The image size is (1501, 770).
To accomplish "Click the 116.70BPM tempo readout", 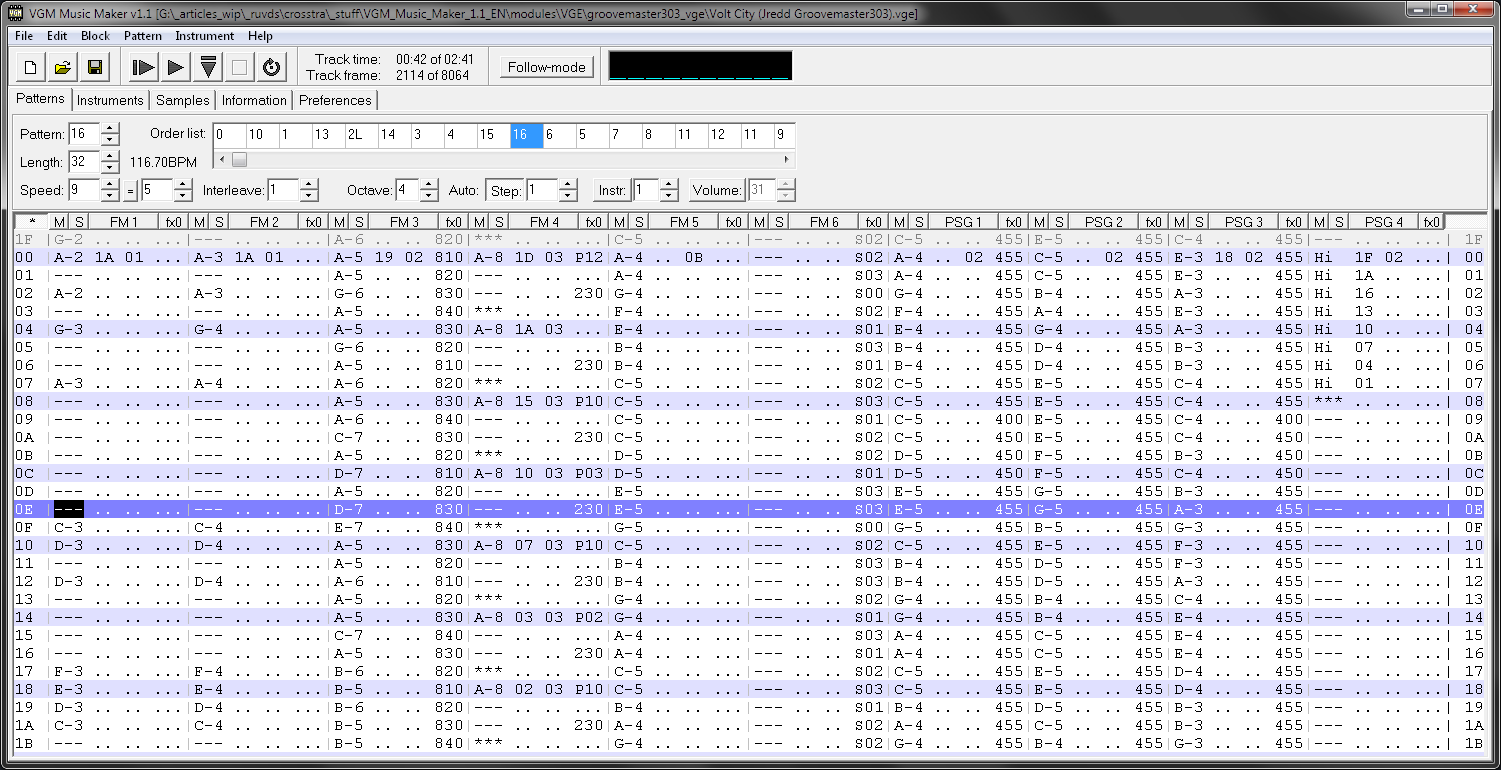I will click(x=163, y=162).
